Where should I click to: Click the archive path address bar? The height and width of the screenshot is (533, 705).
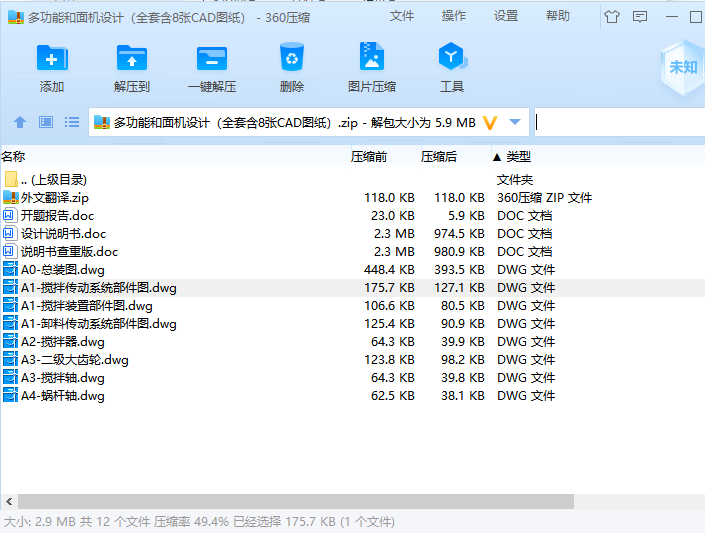tap(309, 122)
